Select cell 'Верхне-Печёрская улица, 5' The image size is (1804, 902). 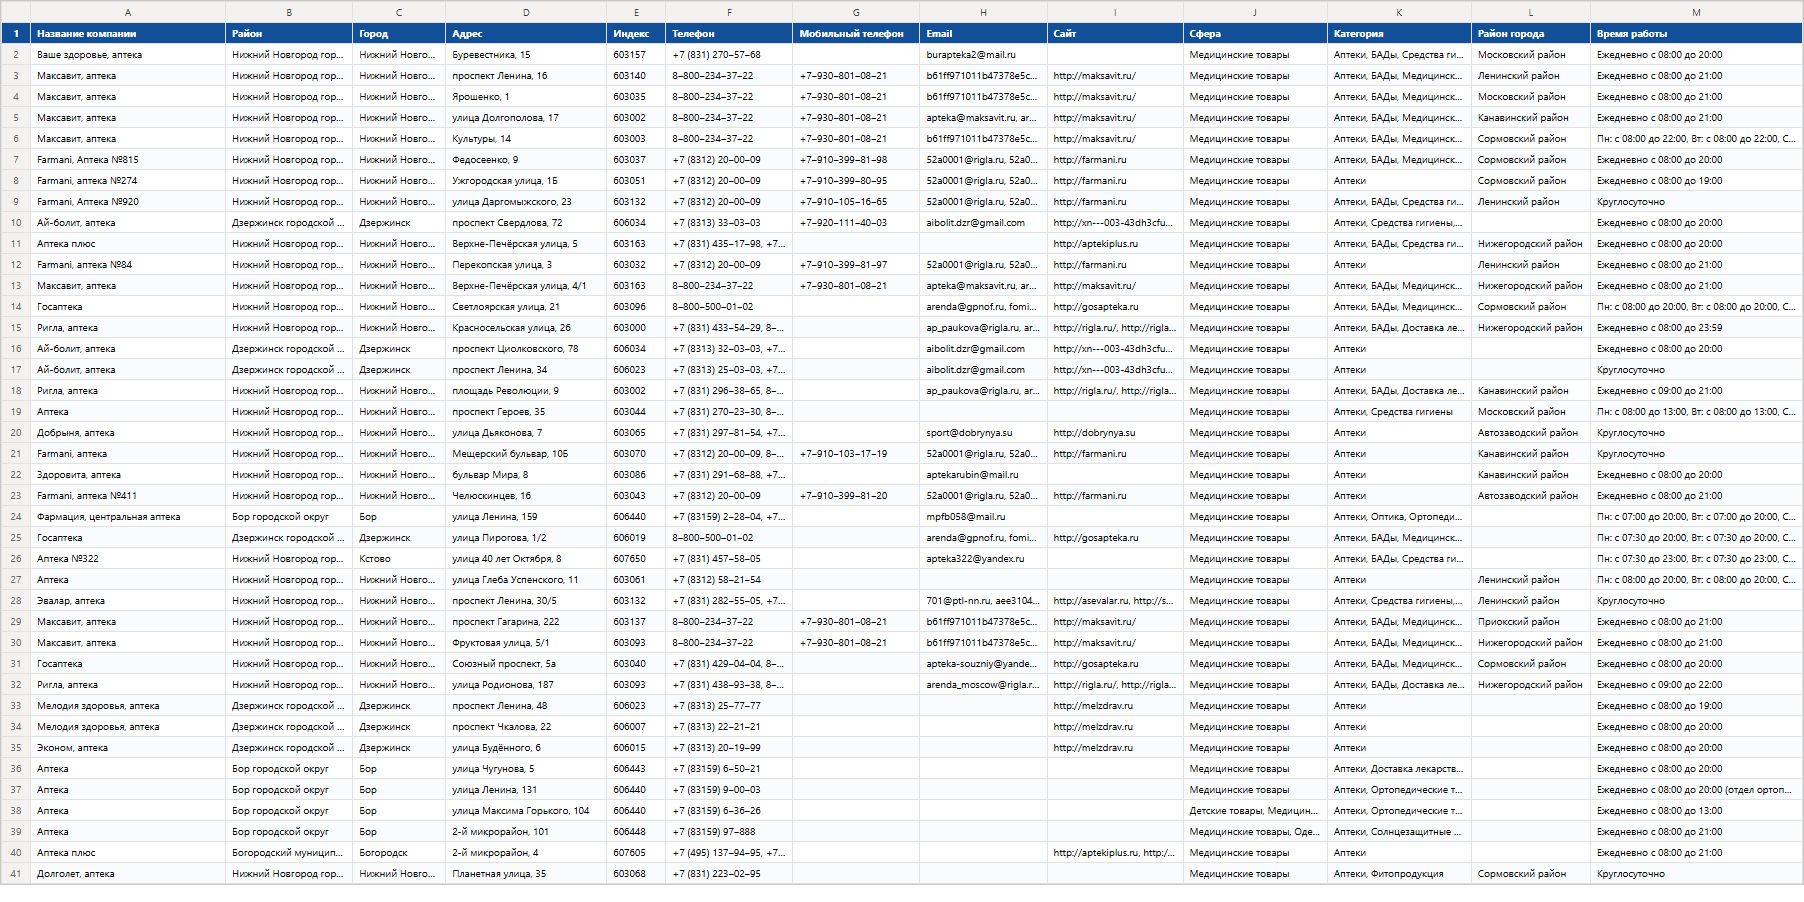(526, 244)
